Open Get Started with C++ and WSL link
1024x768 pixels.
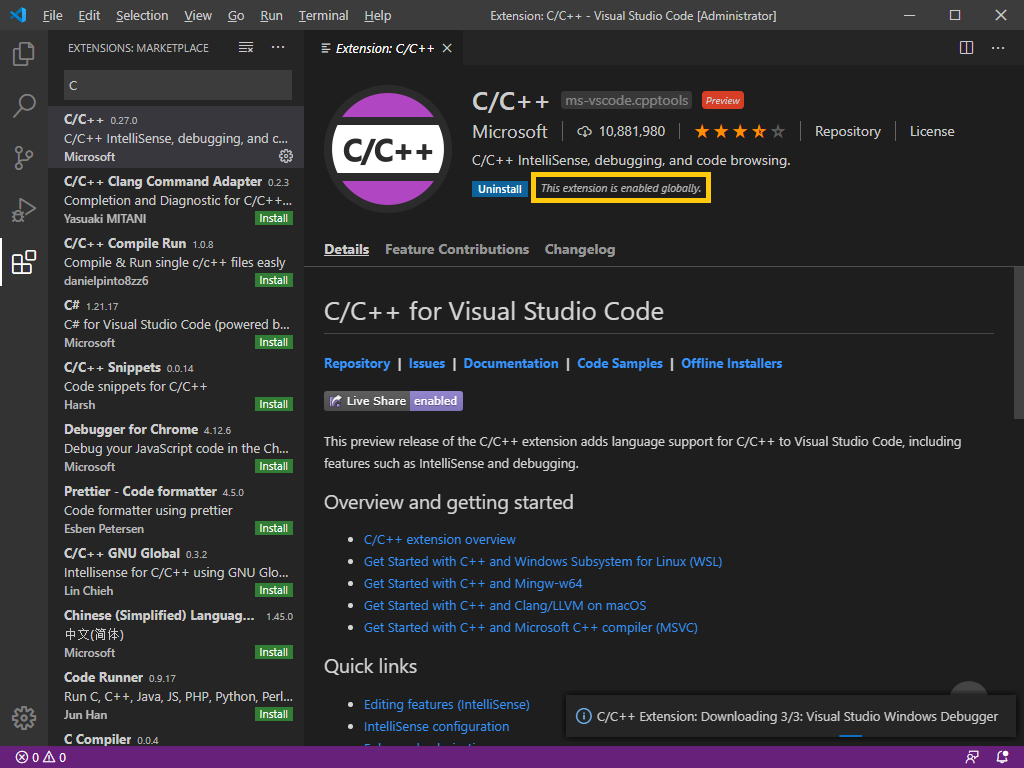tap(543, 562)
